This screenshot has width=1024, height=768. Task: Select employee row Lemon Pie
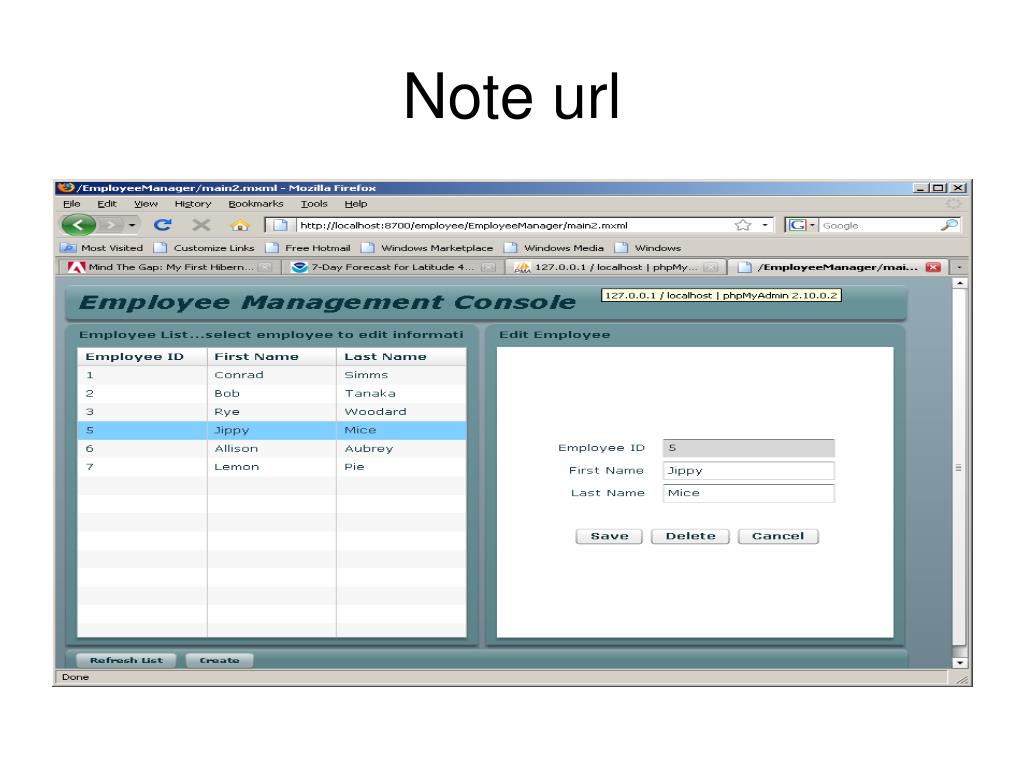coord(272,467)
